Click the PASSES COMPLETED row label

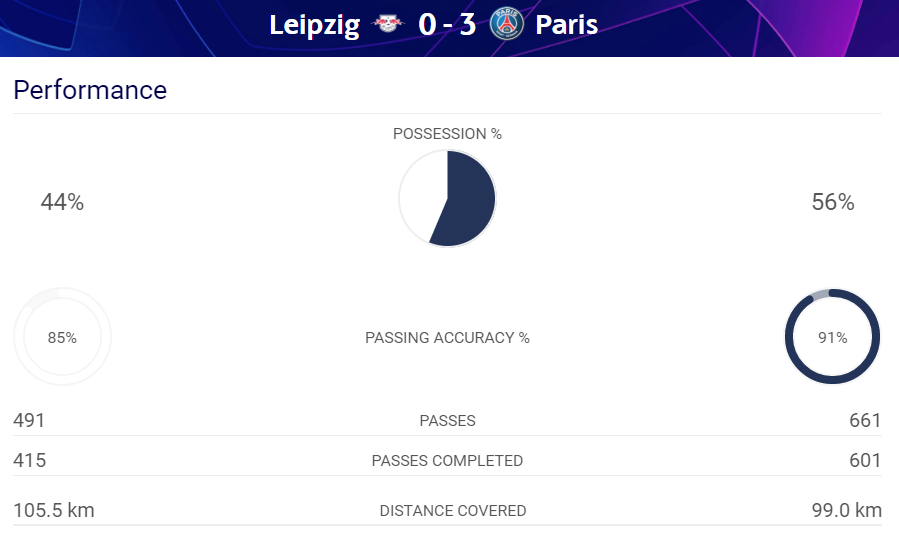pos(447,461)
